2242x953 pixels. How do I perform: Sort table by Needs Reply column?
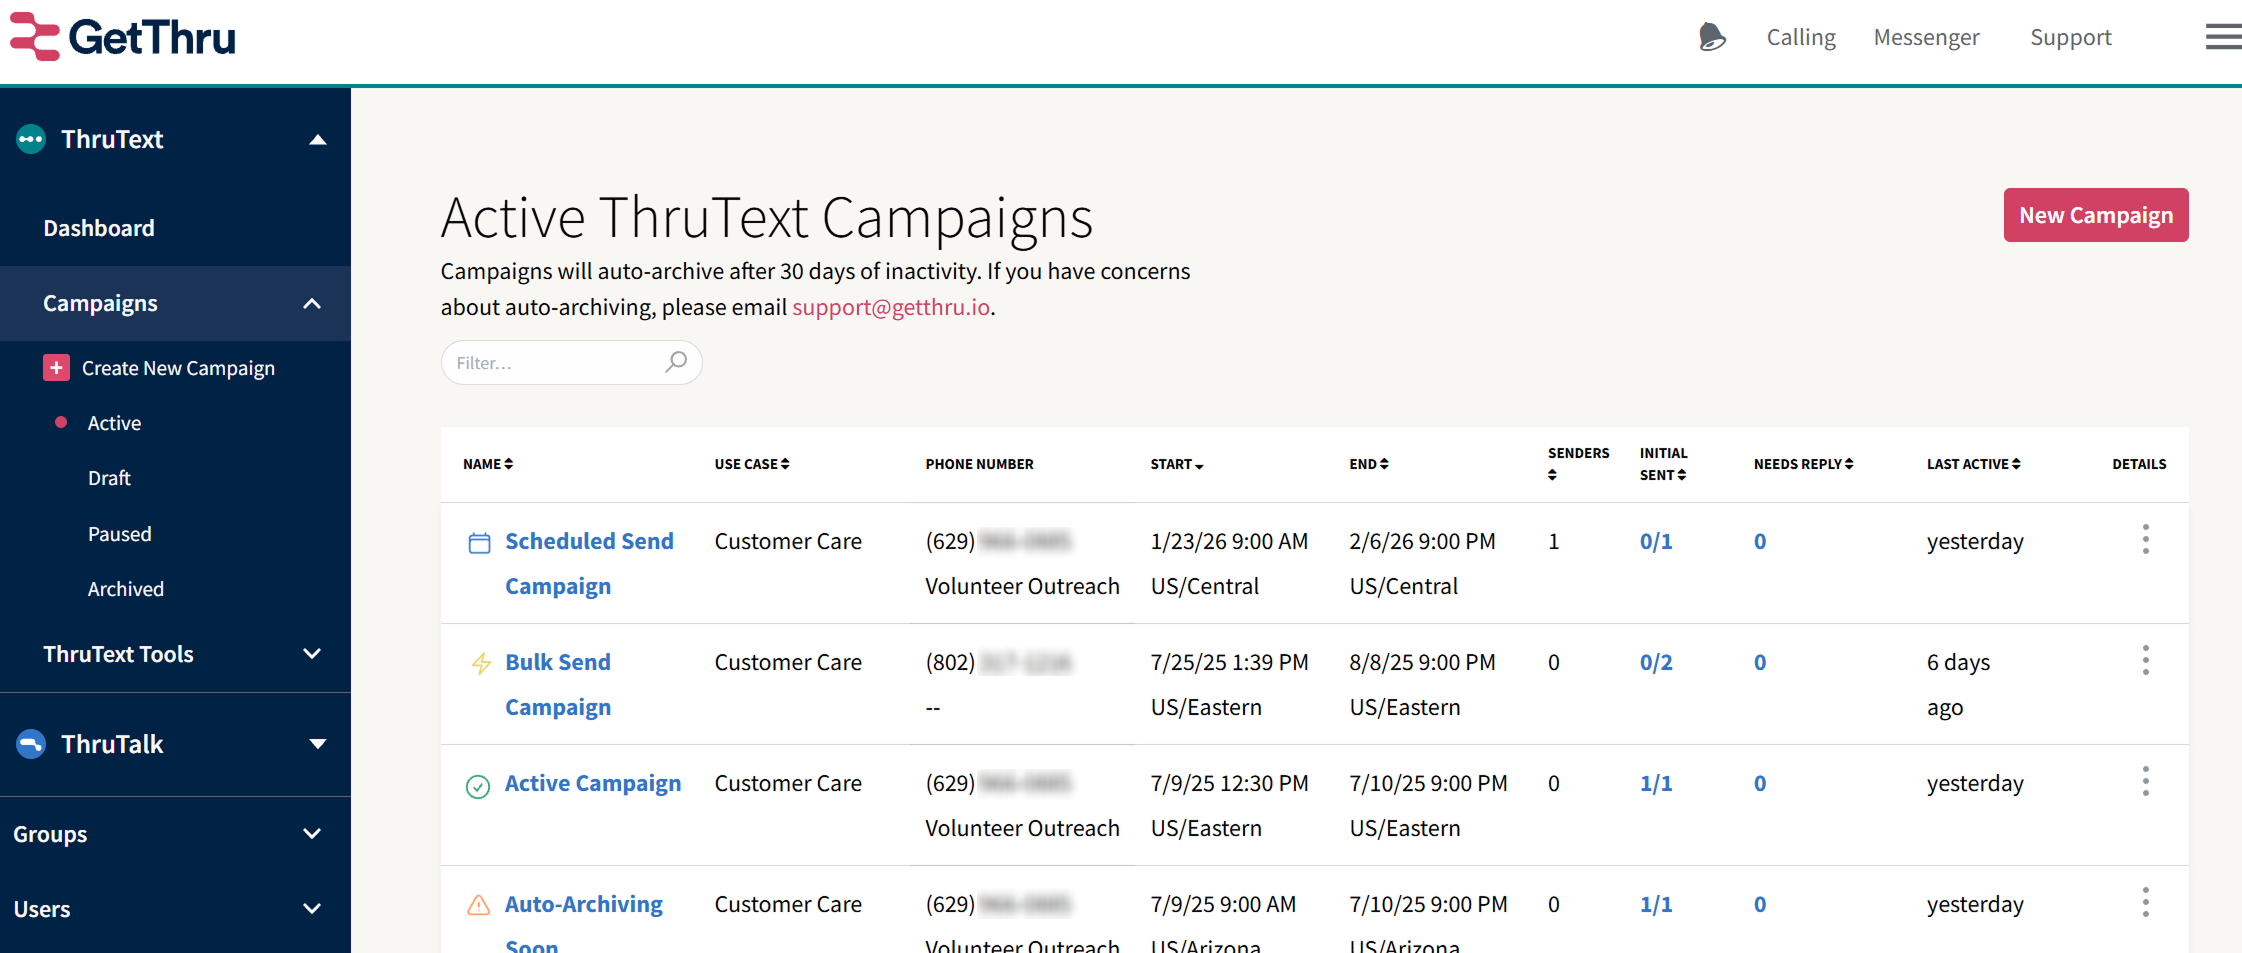point(1803,464)
